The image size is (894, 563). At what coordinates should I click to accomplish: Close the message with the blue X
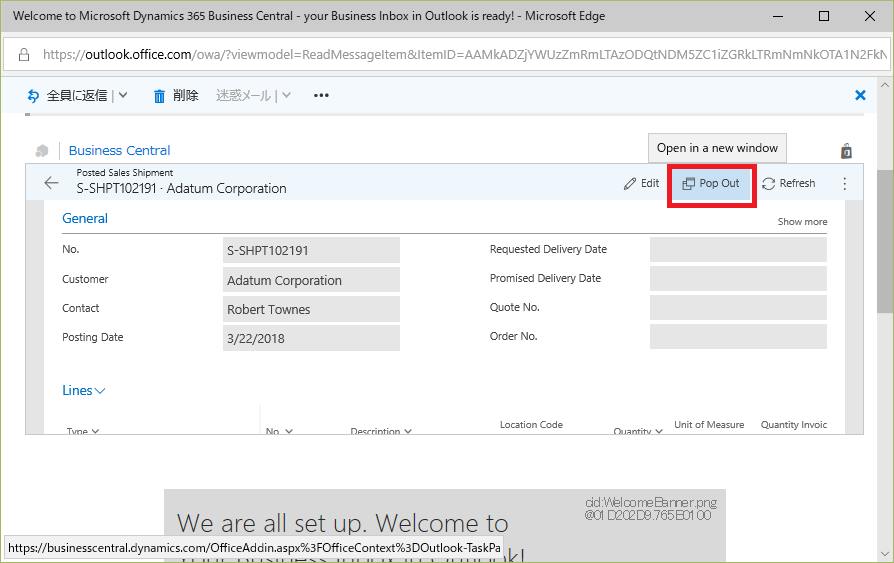coord(860,95)
